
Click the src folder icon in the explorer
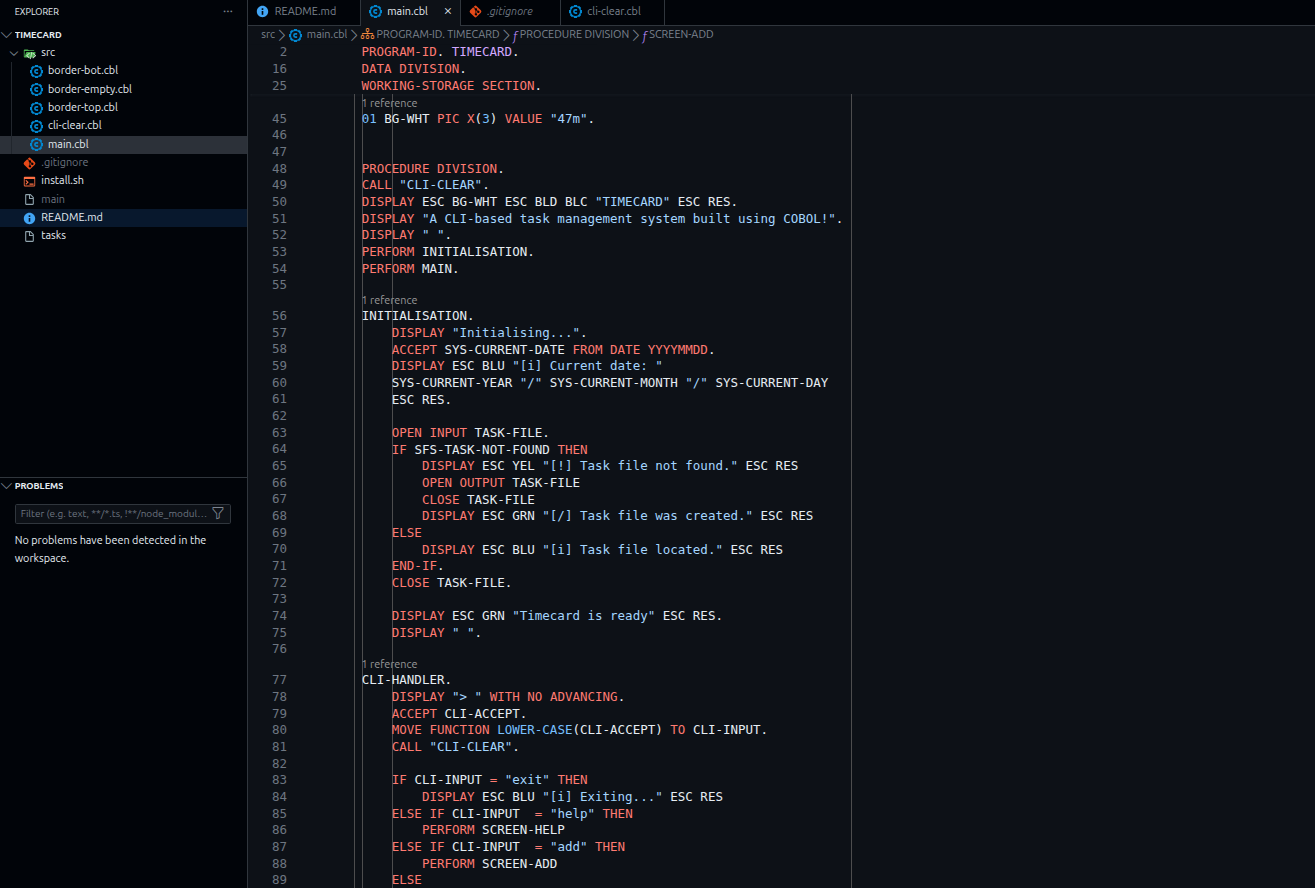29,53
